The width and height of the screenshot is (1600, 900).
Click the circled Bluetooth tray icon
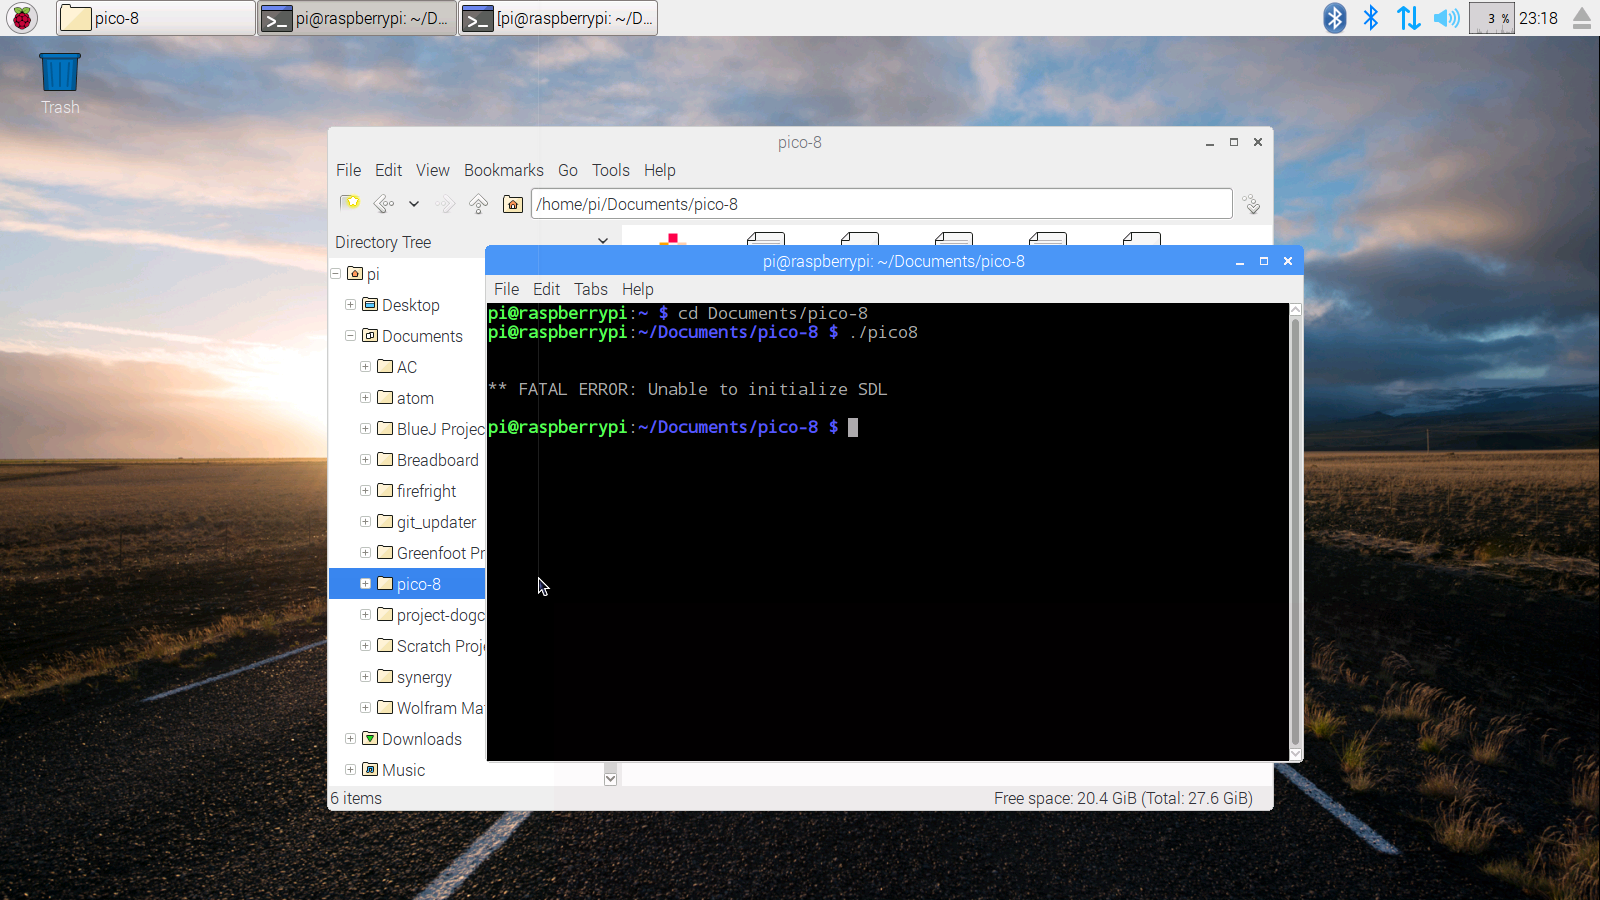(1335, 18)
